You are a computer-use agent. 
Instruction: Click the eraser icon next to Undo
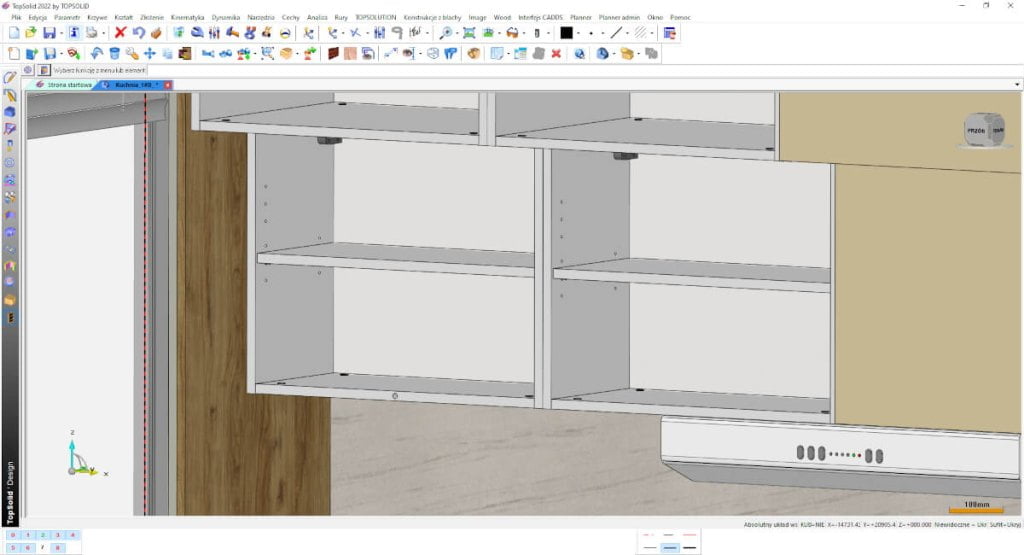pos(155,33)
